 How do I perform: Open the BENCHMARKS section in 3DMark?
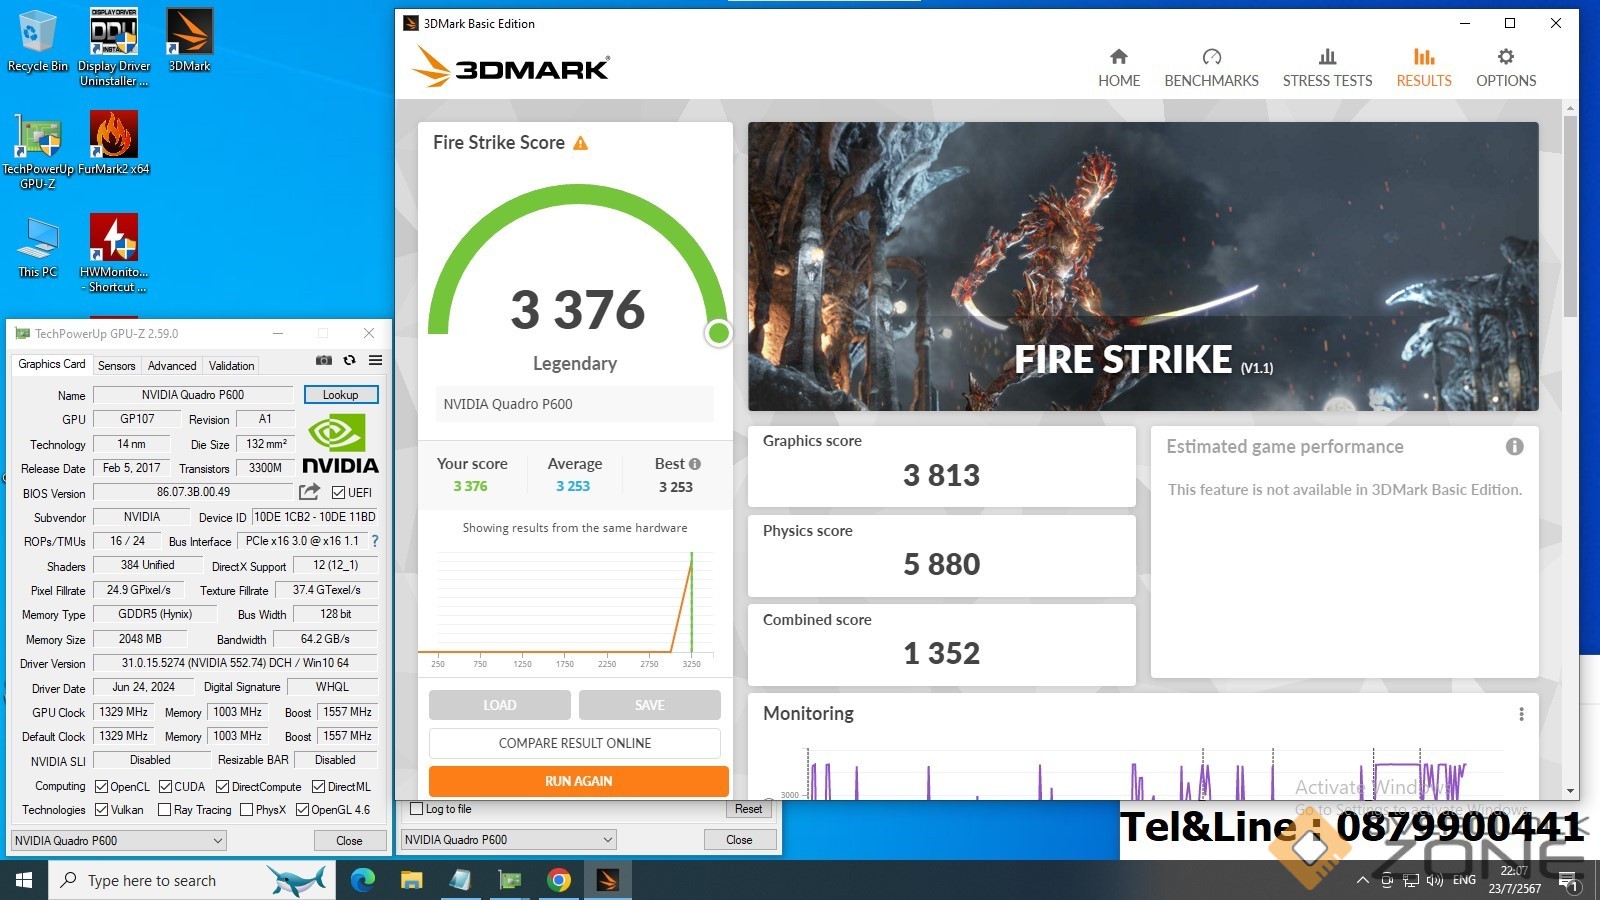coord(1211,68)
